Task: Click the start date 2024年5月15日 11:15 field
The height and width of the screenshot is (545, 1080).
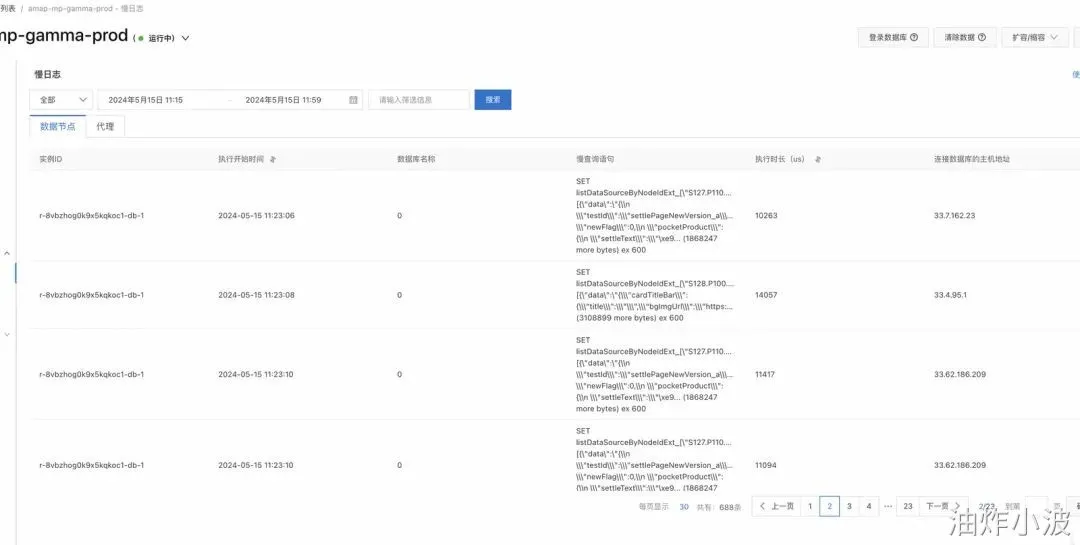Action: [164, 100]
